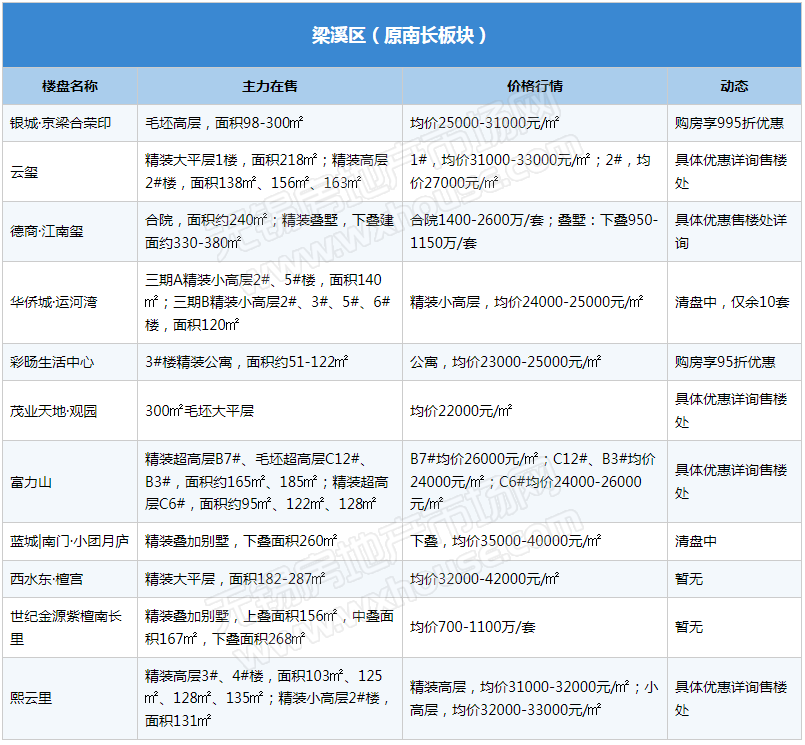The height and width of the screenshot is (745, 805).
Task: Select the 茂业天地·观园 property name
Action: [x=54, y=411]
